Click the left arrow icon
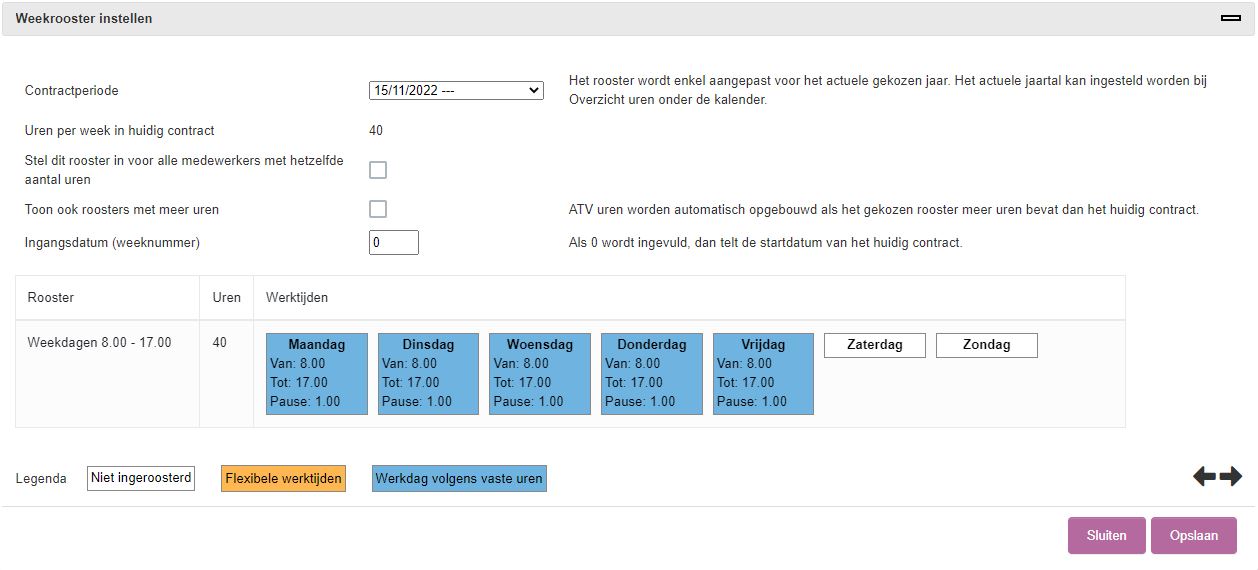Screen dimensions: 1258x570 coord(1204,477)
